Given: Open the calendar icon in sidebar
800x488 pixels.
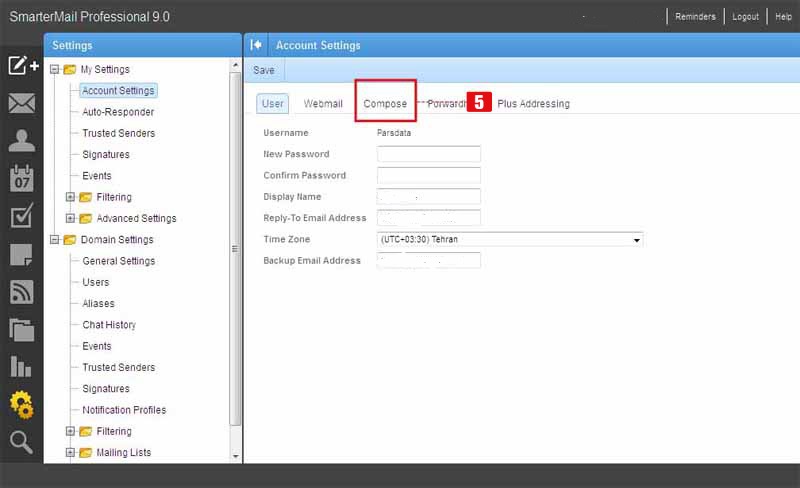Looking at the screenshot, I should 21,178.
